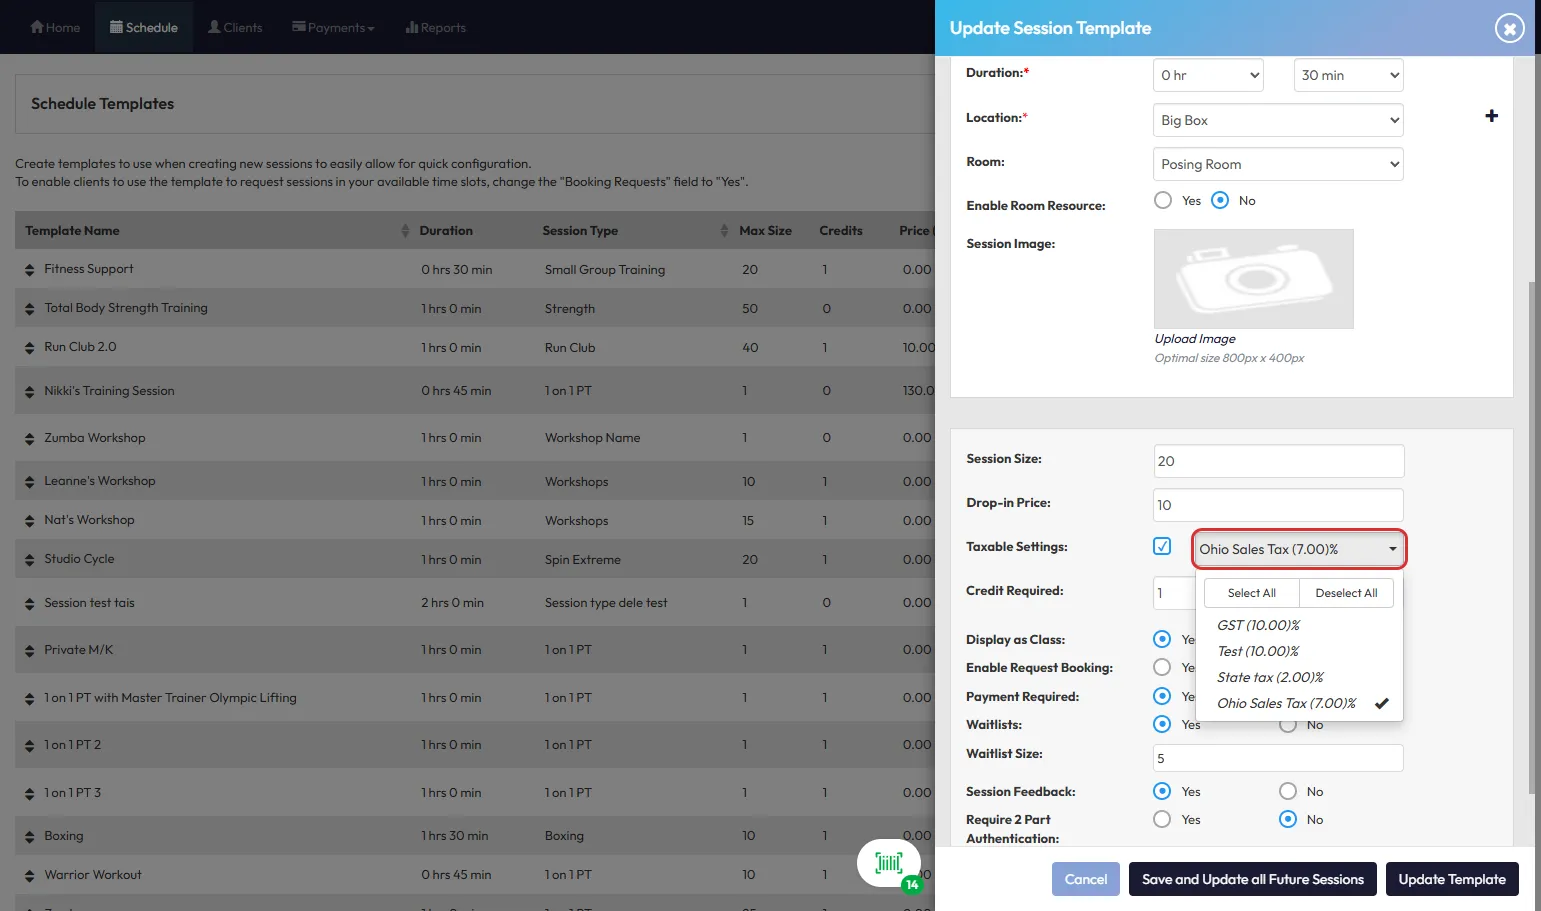The image size is (1541, 911).
Task: Click the Template Name column sort icon
Action: pos(405,231)
